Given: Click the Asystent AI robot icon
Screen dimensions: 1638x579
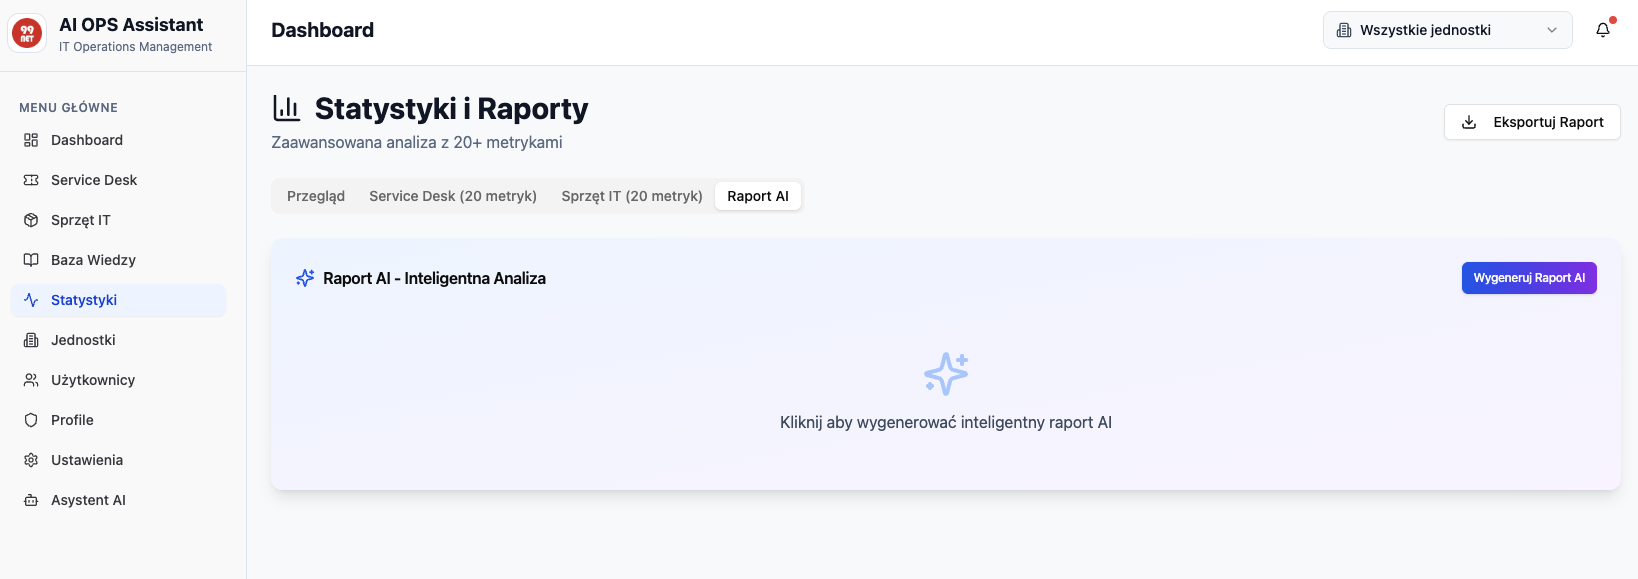Looking at the screenshot, I should tap(31, 500).
